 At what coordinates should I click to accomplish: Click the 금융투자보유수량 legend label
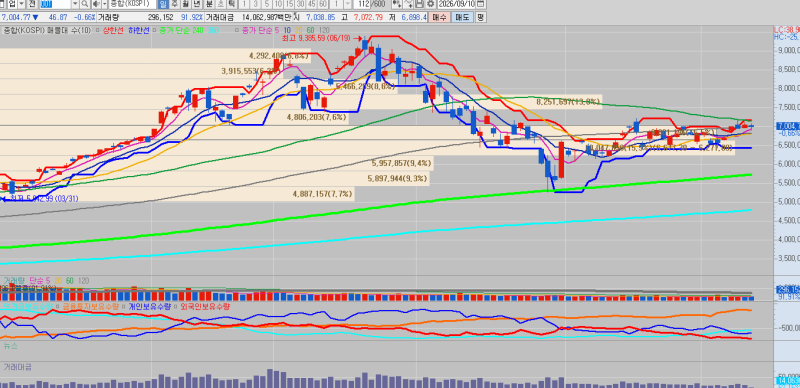point(91,306)
